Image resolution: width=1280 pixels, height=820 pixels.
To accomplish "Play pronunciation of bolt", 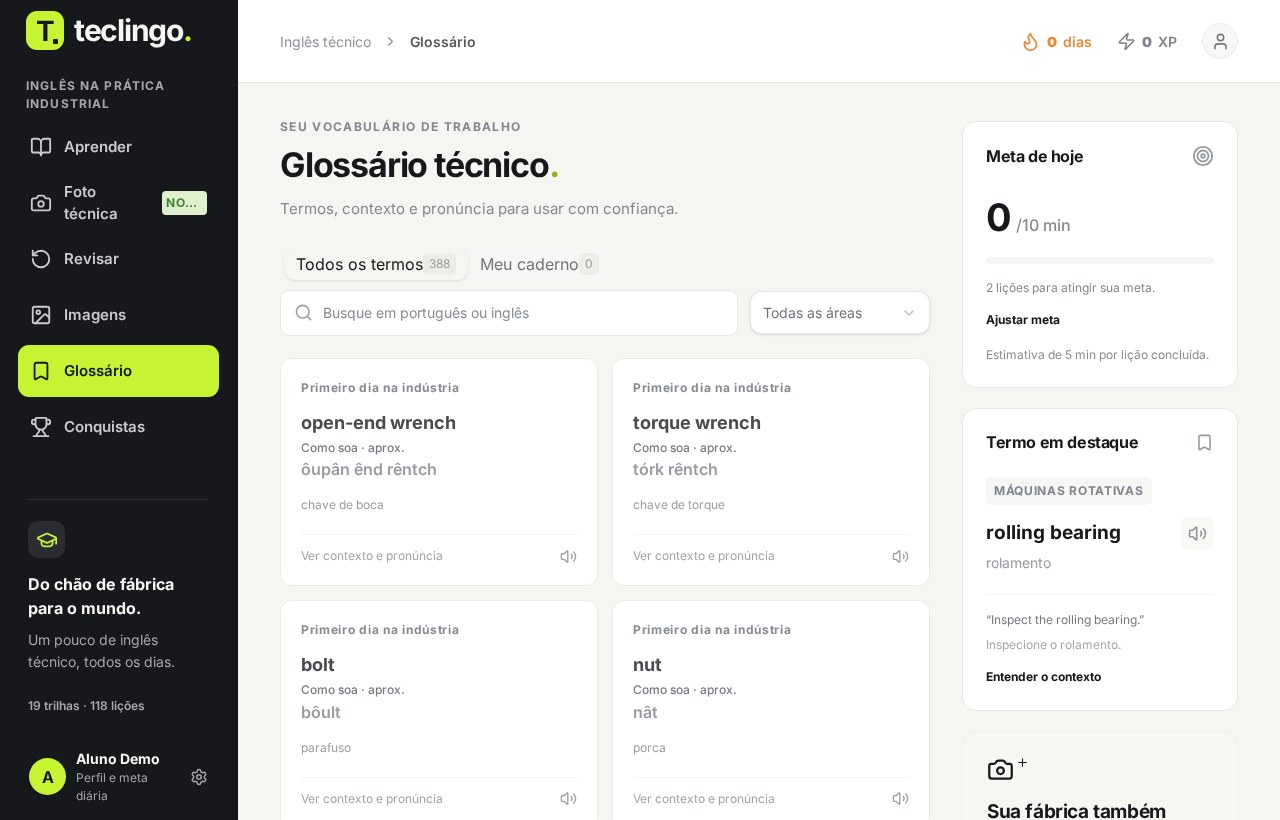I will click(x=568, y=799).
